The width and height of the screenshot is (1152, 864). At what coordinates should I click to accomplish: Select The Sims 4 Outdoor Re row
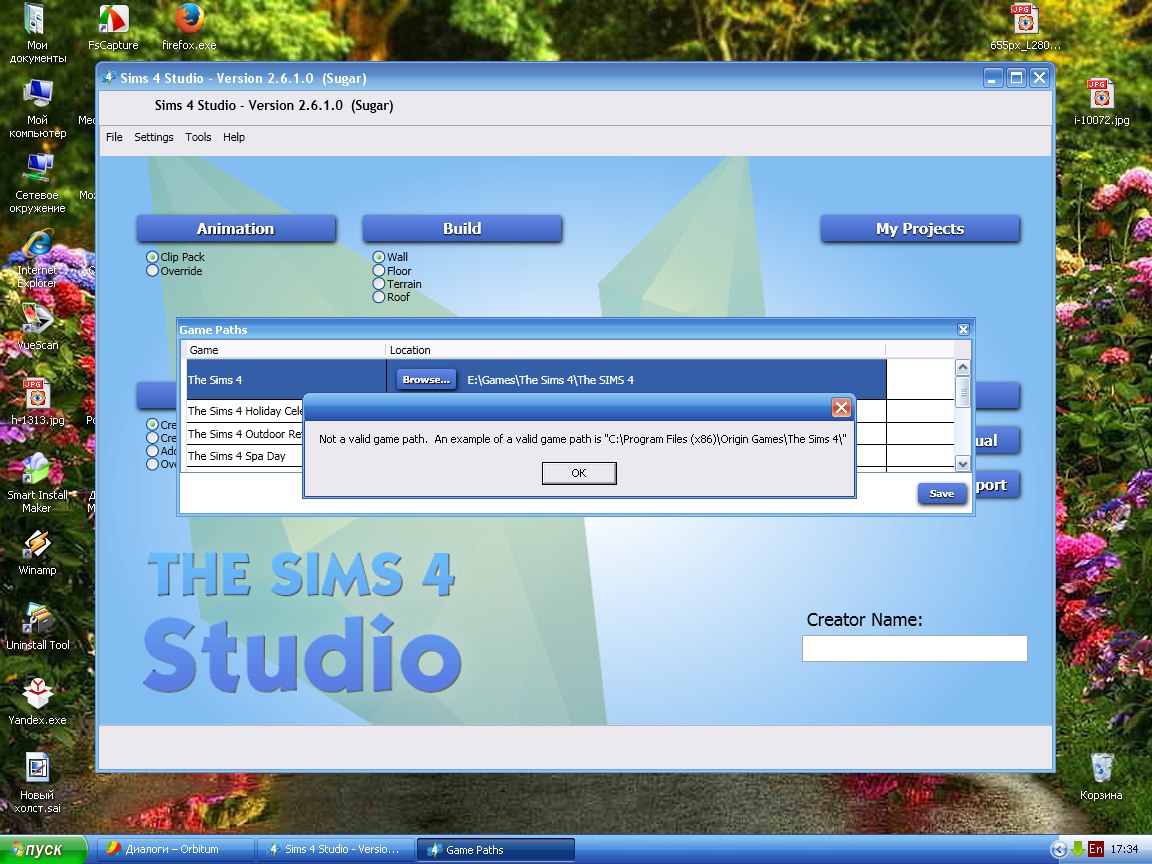[x=245, y=434]
